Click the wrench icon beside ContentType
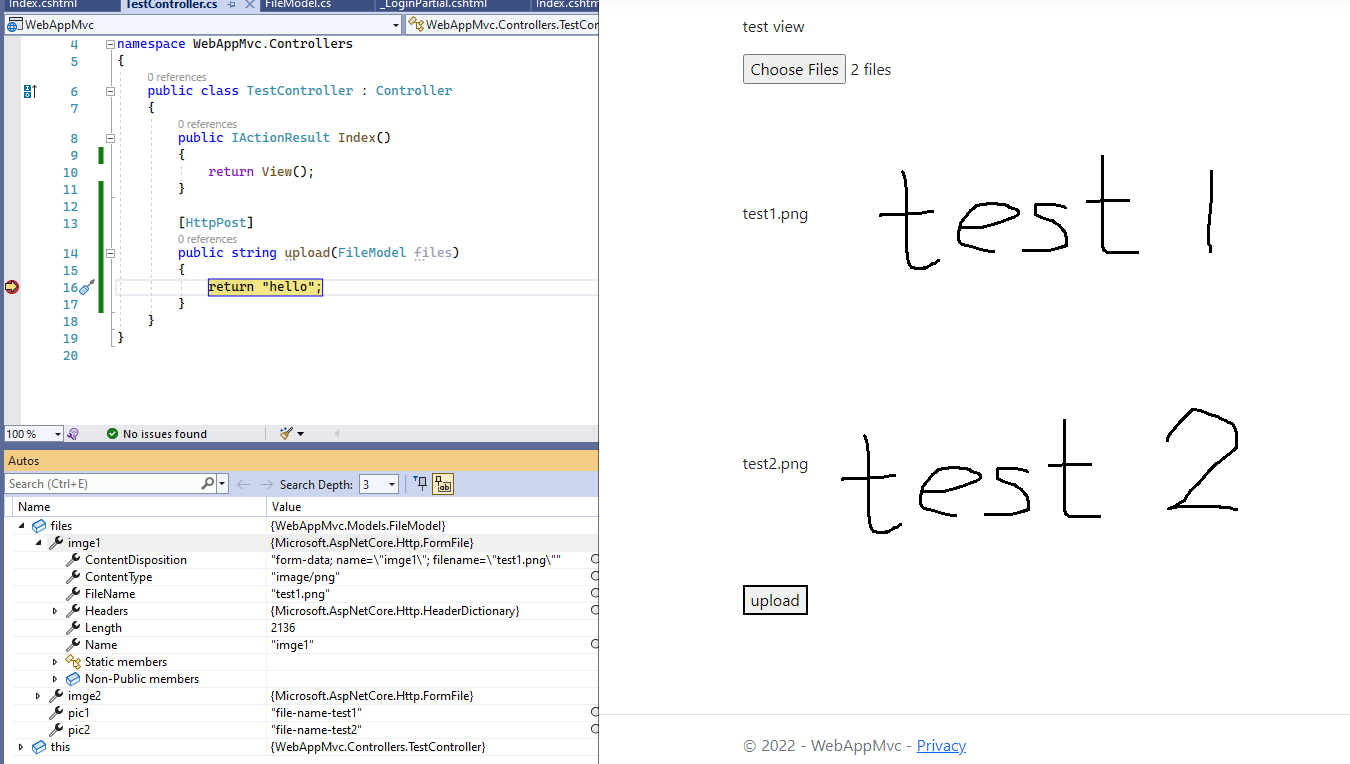Viewport: 1350px width, 764px height. coord(73,577)
